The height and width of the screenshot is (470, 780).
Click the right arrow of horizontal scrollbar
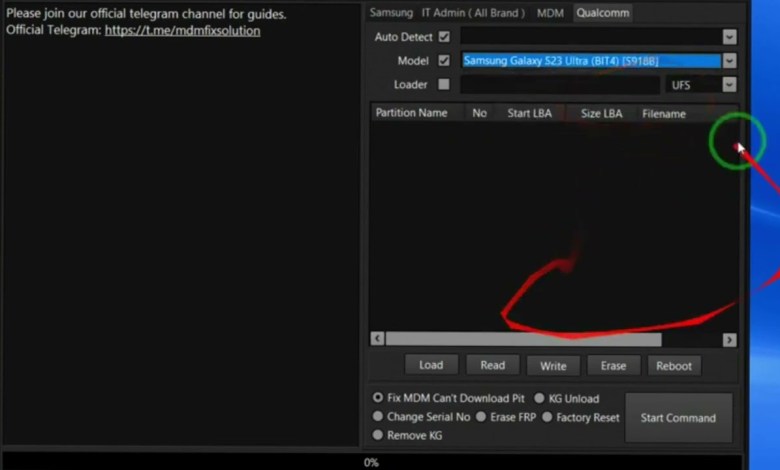coord(729,340)
